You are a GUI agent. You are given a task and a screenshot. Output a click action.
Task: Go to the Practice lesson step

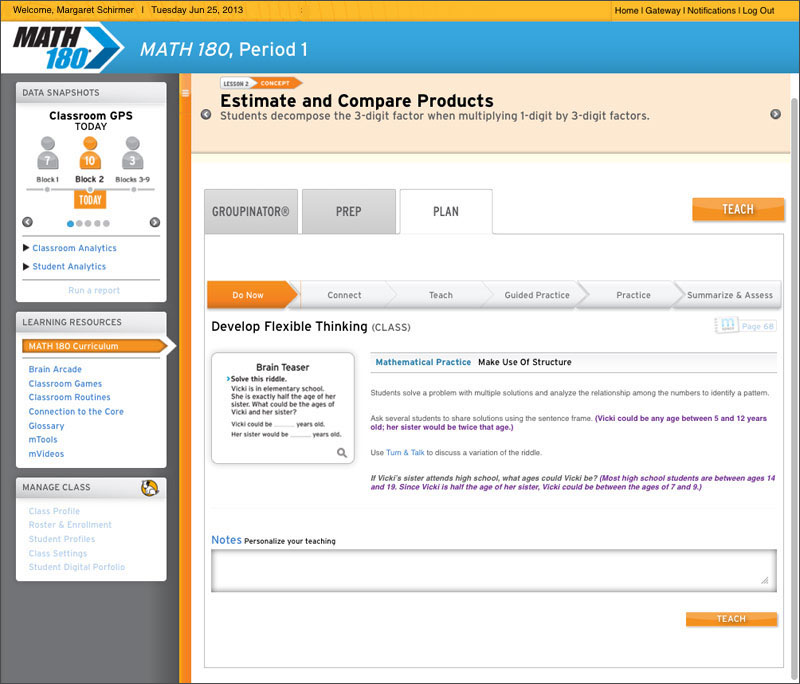point(633,295)
